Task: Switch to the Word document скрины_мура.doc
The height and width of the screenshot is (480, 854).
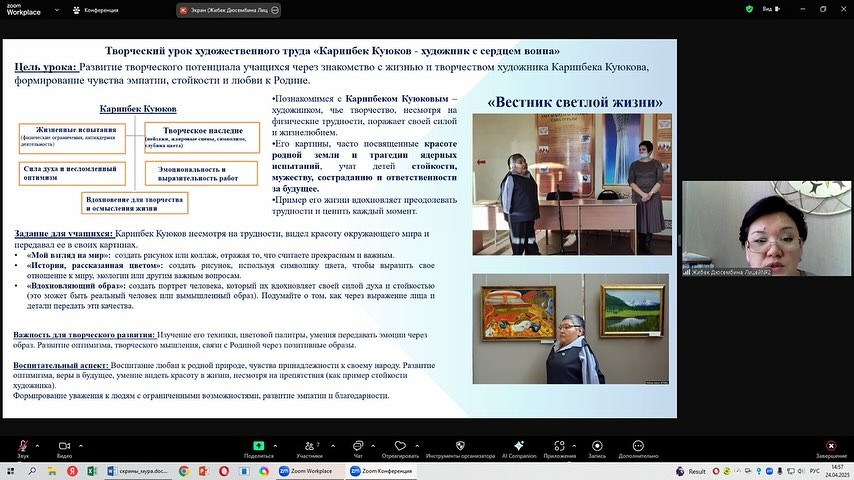Action: click(x=137, y=471)
